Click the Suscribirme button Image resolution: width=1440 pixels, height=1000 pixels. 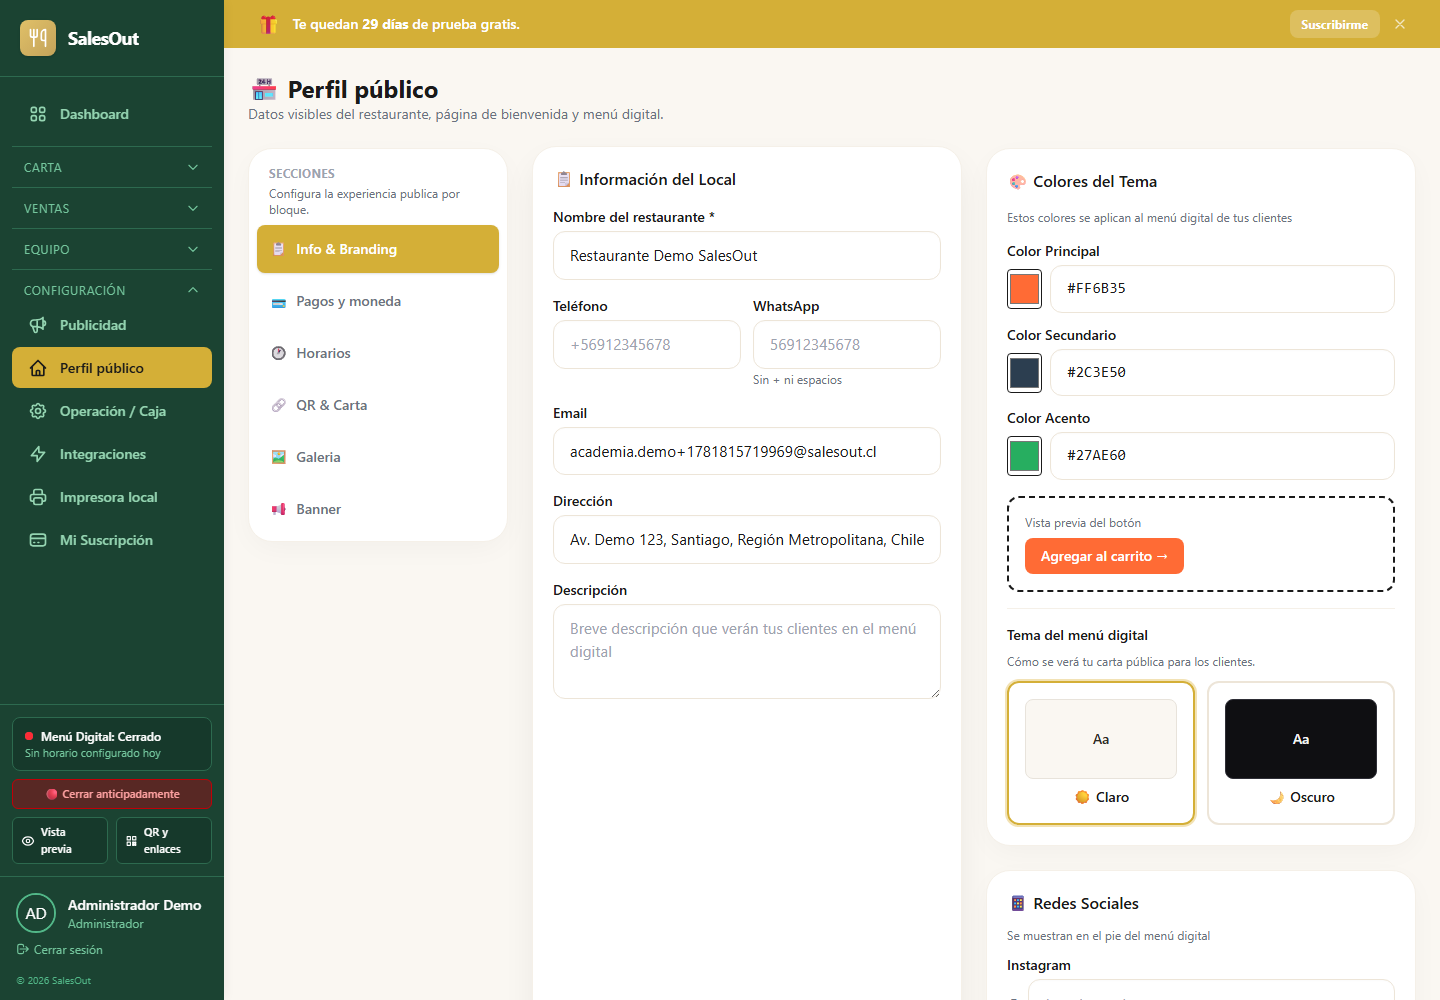[1334, 24]
